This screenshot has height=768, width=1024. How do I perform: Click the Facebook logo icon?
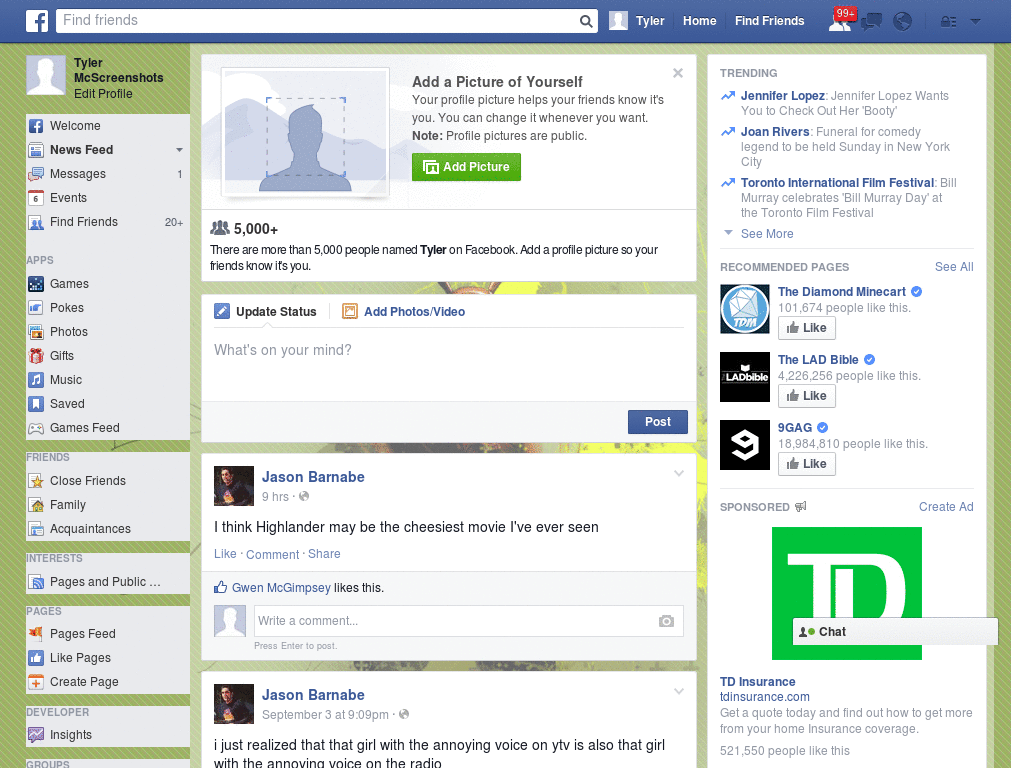(37, 21)
